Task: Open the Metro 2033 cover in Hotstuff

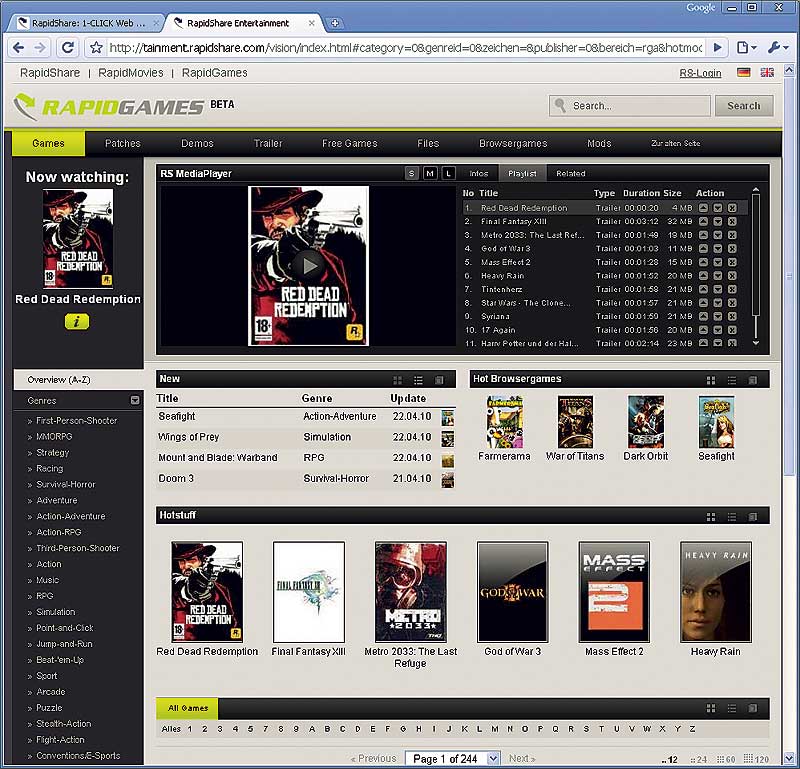Action: 411,592
